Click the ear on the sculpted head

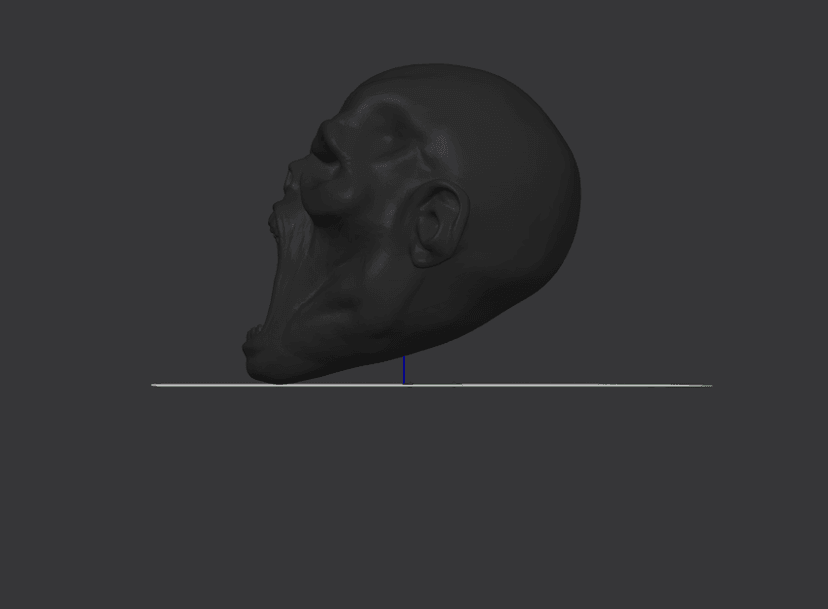[x=436, y=228]
